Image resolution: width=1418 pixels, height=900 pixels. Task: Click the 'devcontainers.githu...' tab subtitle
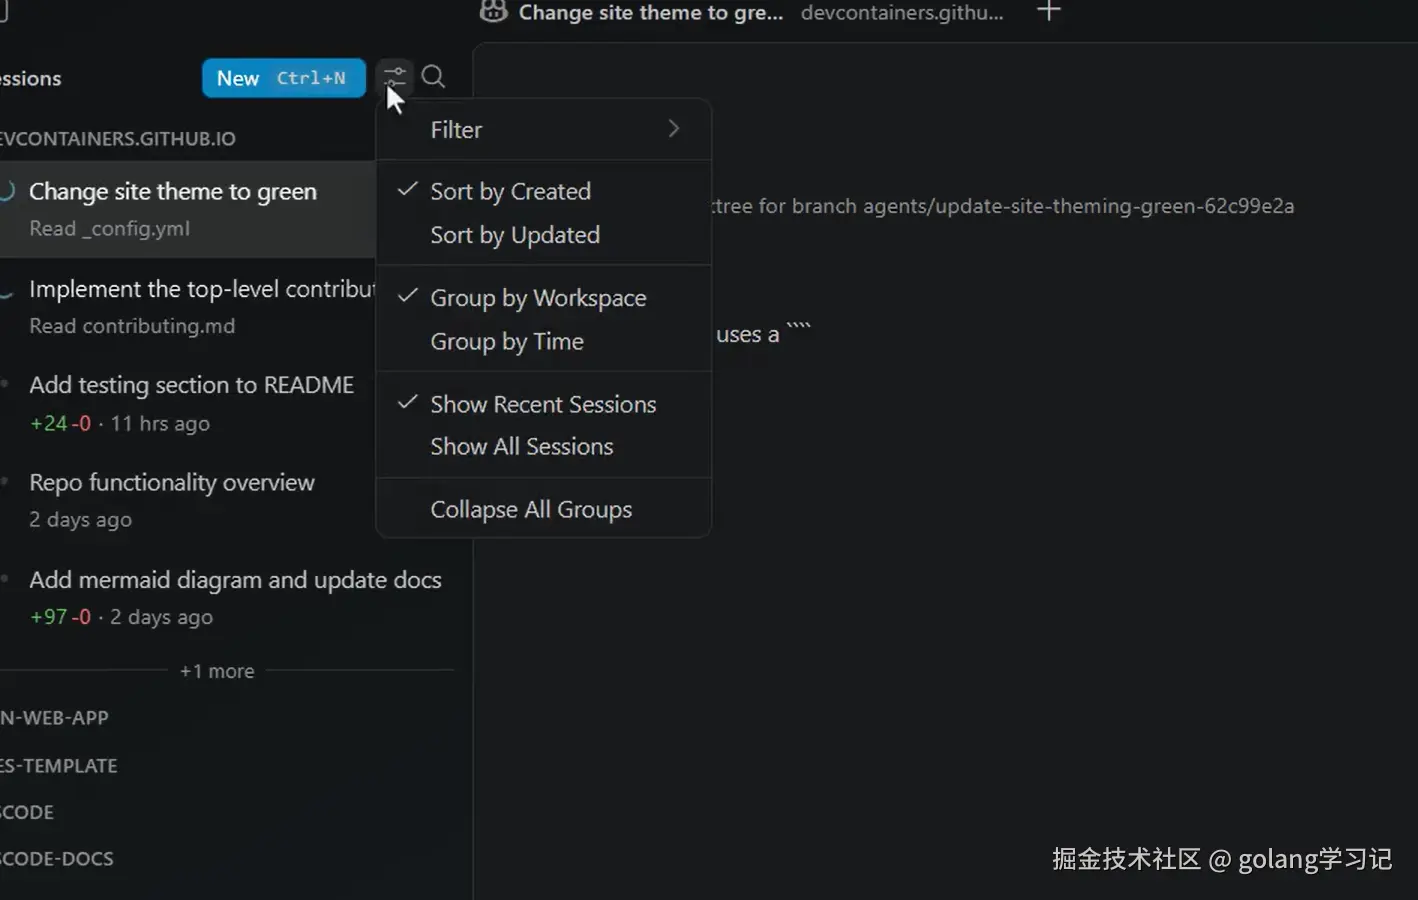point(902,13)
